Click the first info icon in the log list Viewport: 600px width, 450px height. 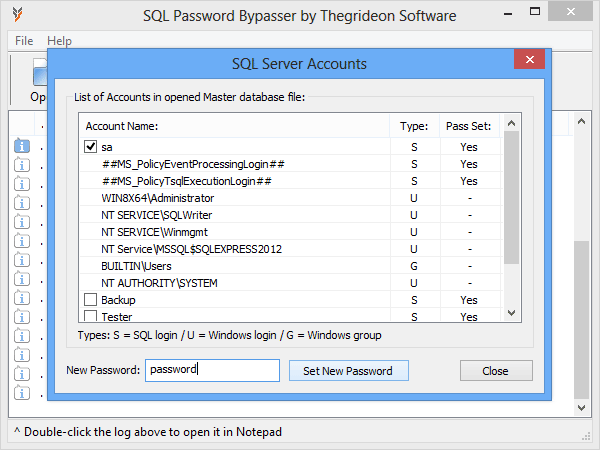point(22,146)
